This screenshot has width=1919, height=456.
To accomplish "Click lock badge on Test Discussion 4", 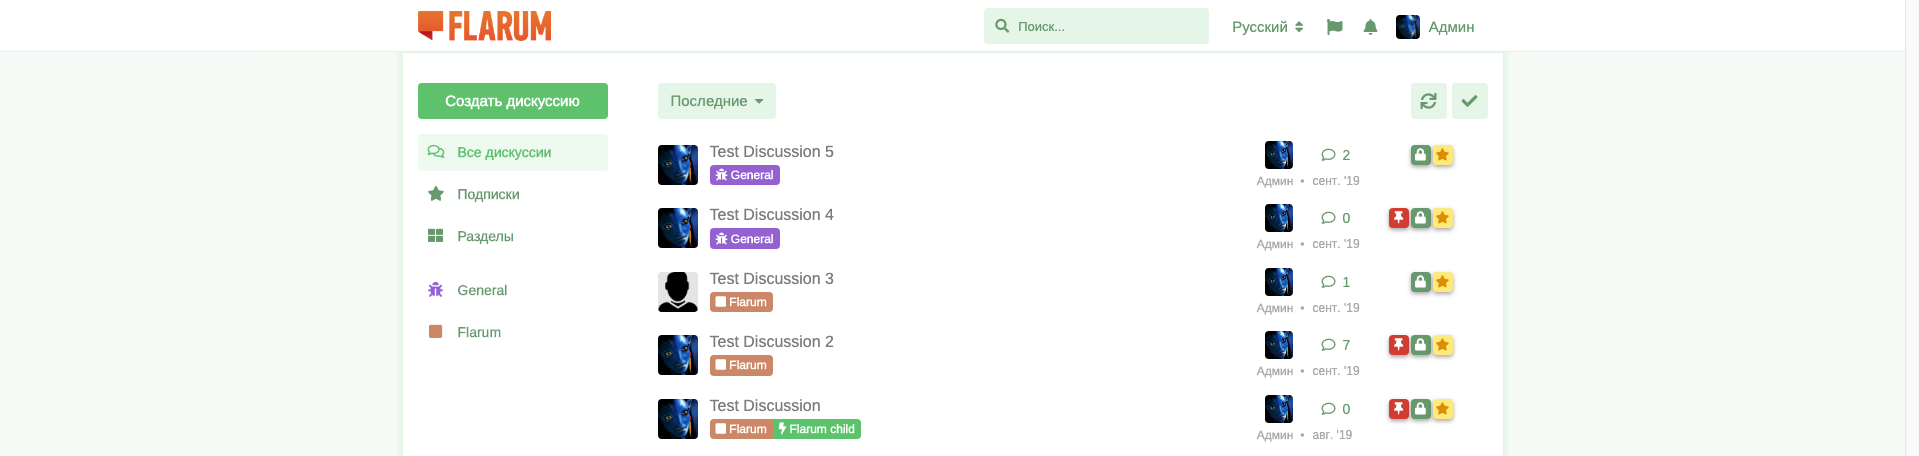I will (x=1420, y=218).
